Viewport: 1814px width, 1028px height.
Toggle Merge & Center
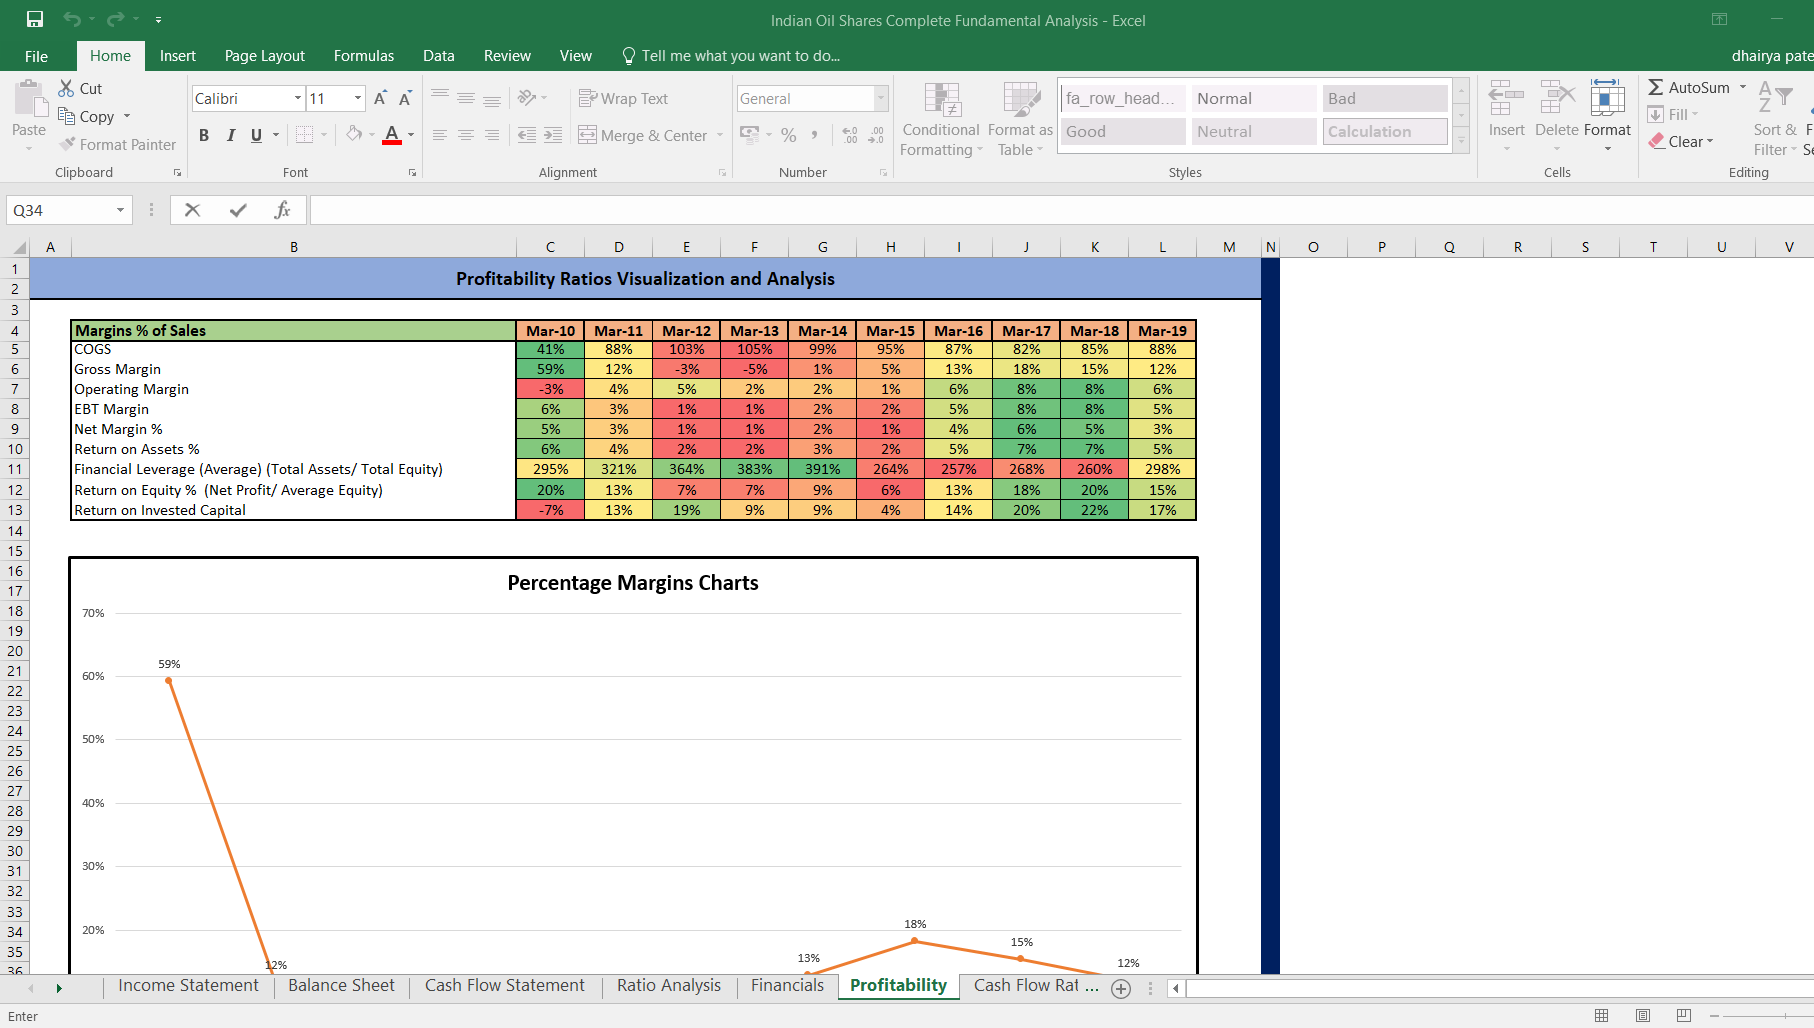pyautogui.click(x=643, y=135)
